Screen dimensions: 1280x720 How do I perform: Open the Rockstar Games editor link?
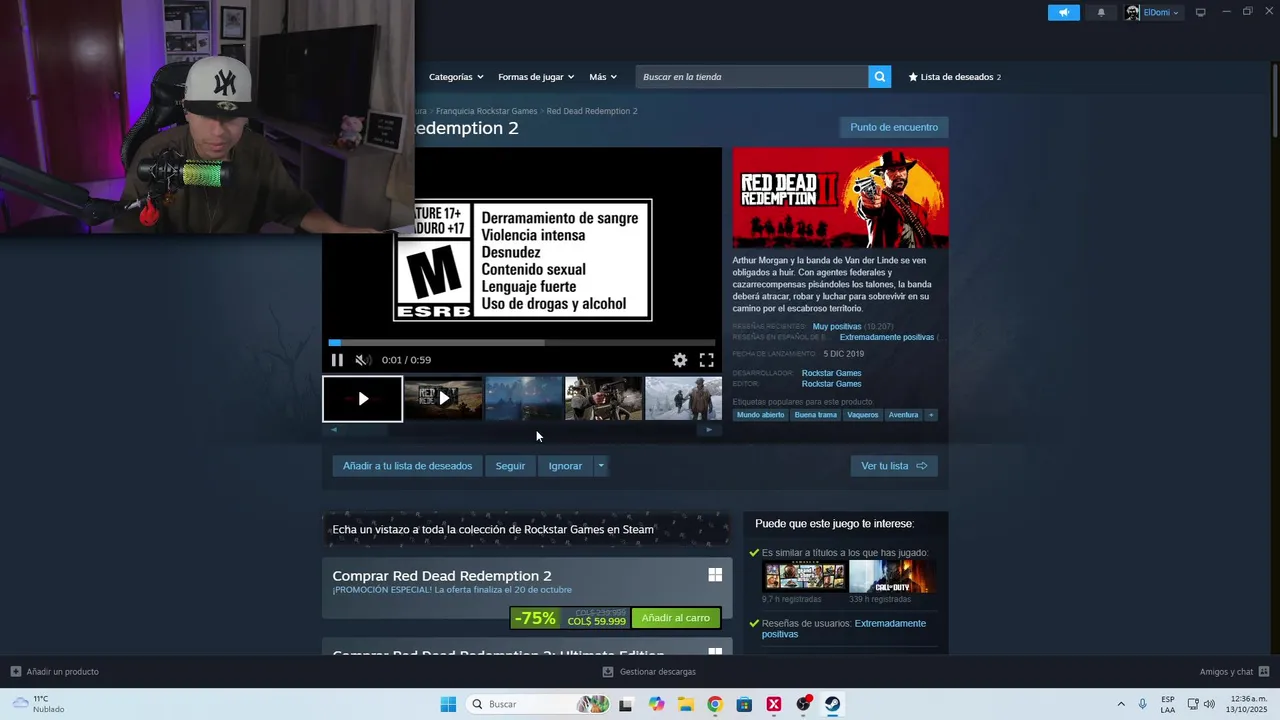coord(831,384)
